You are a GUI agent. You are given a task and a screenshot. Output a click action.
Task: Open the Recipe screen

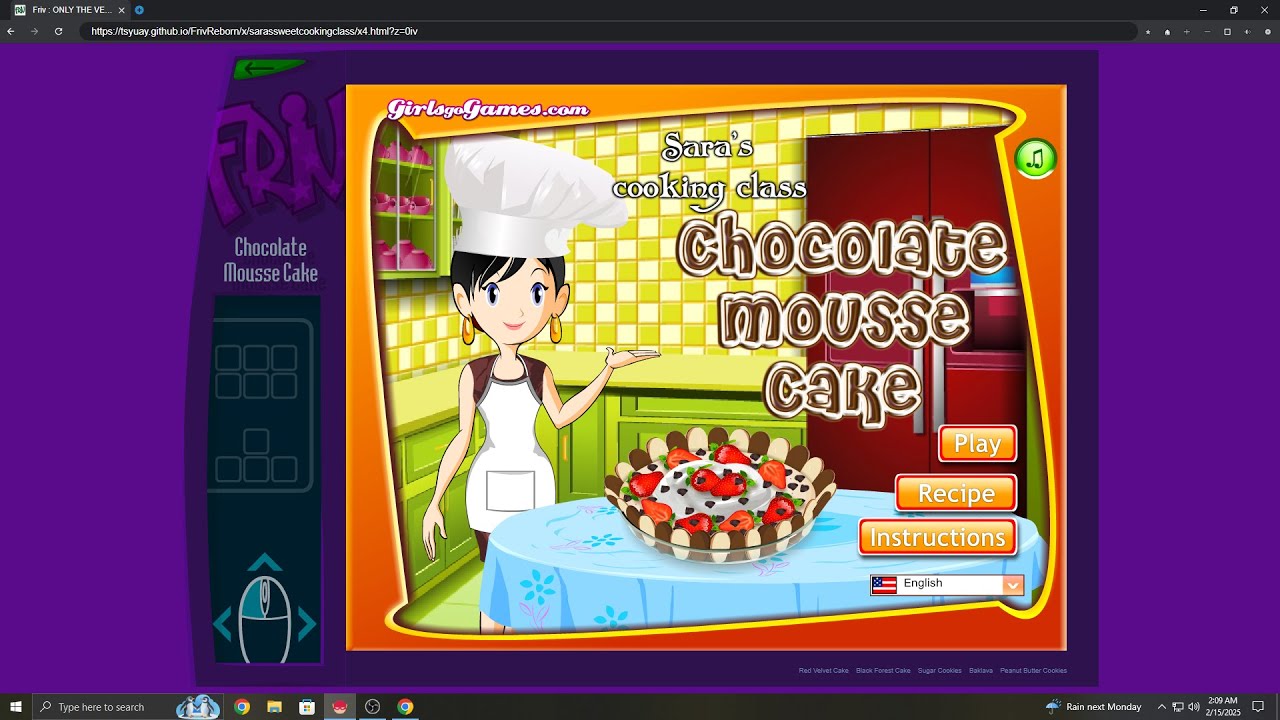pyautogui.click(x=956, y=493)
